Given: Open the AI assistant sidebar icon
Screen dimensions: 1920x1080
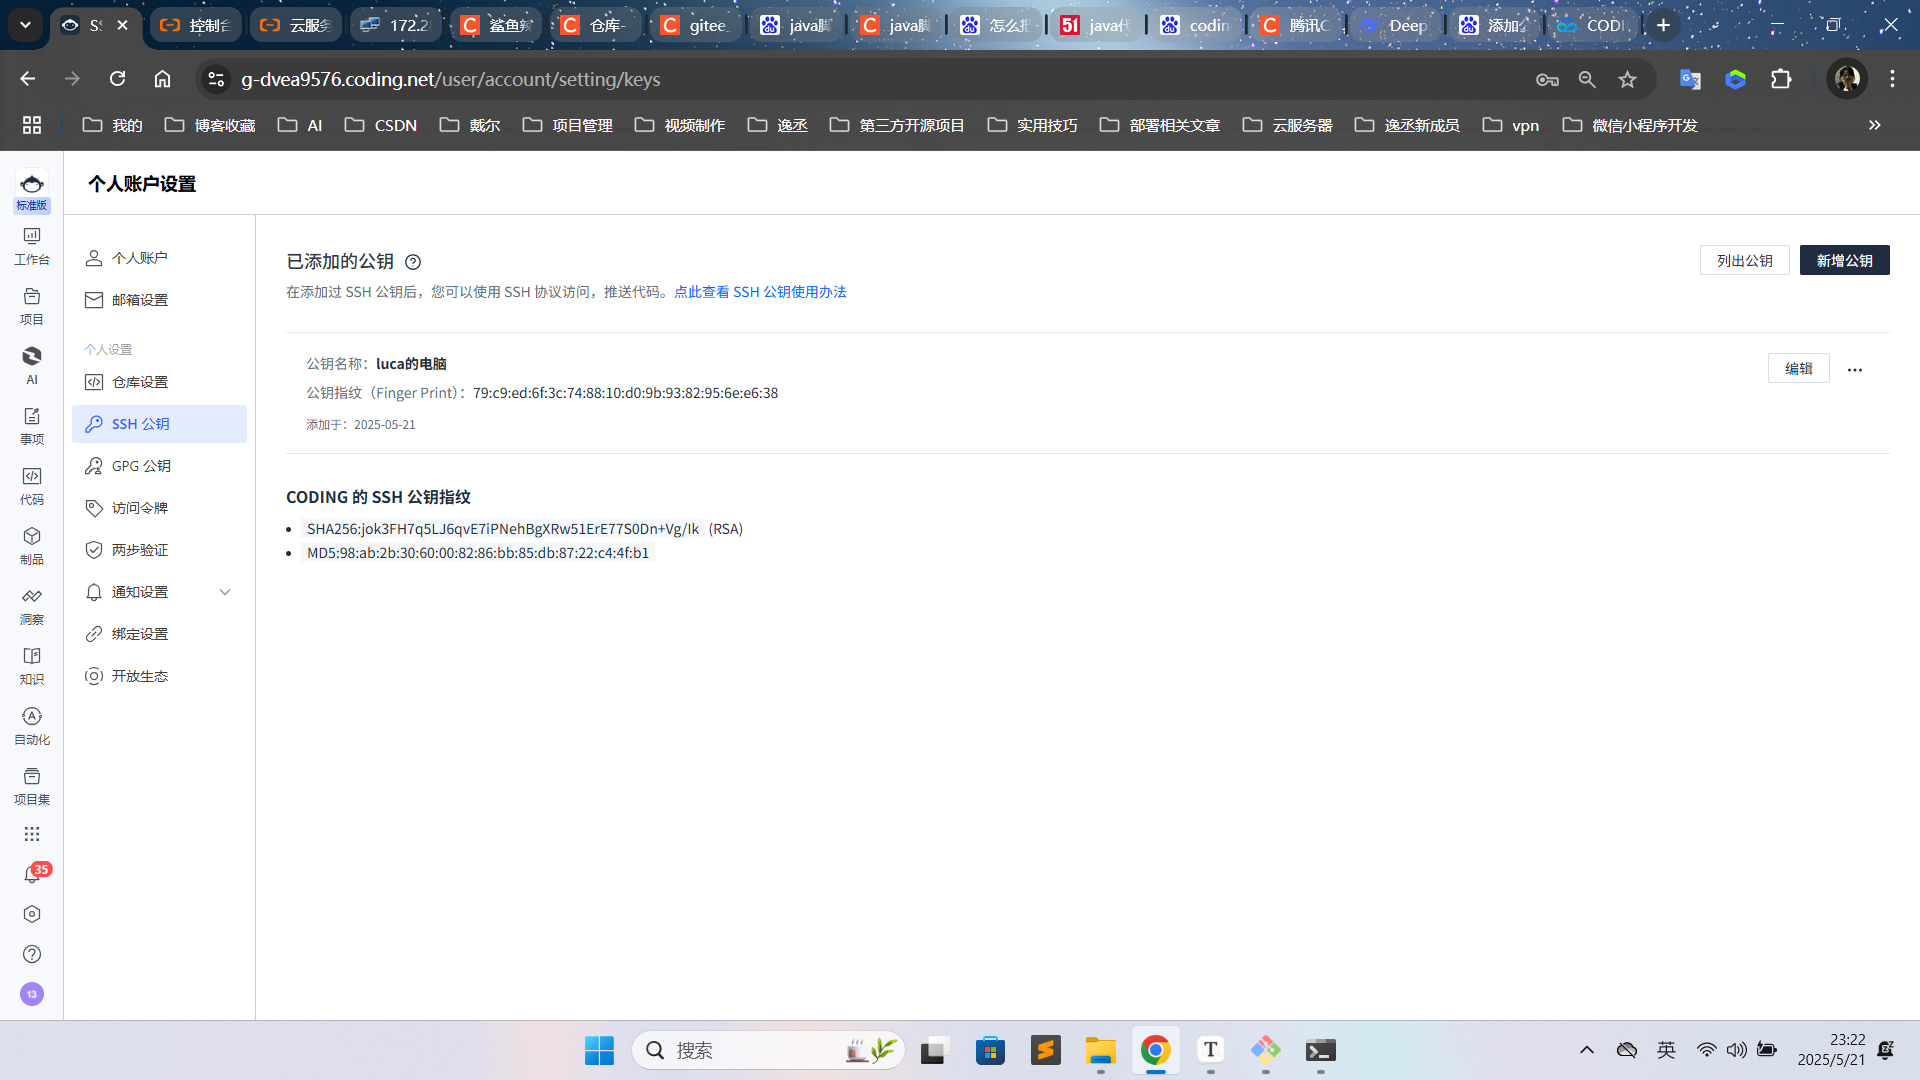Looking at the screenshot, I should click(x=31, y=365).
